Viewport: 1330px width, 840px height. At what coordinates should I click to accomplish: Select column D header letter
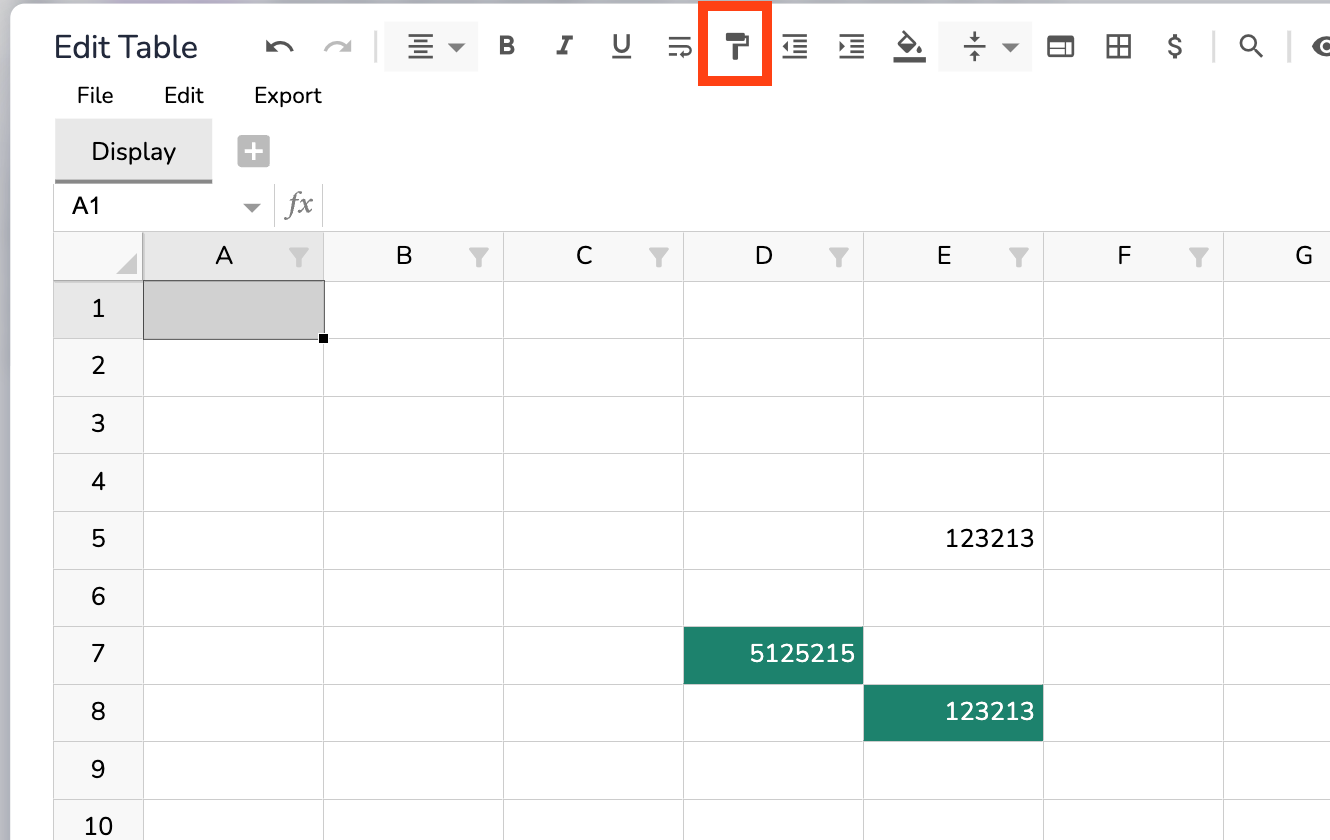tap(764, 256)
